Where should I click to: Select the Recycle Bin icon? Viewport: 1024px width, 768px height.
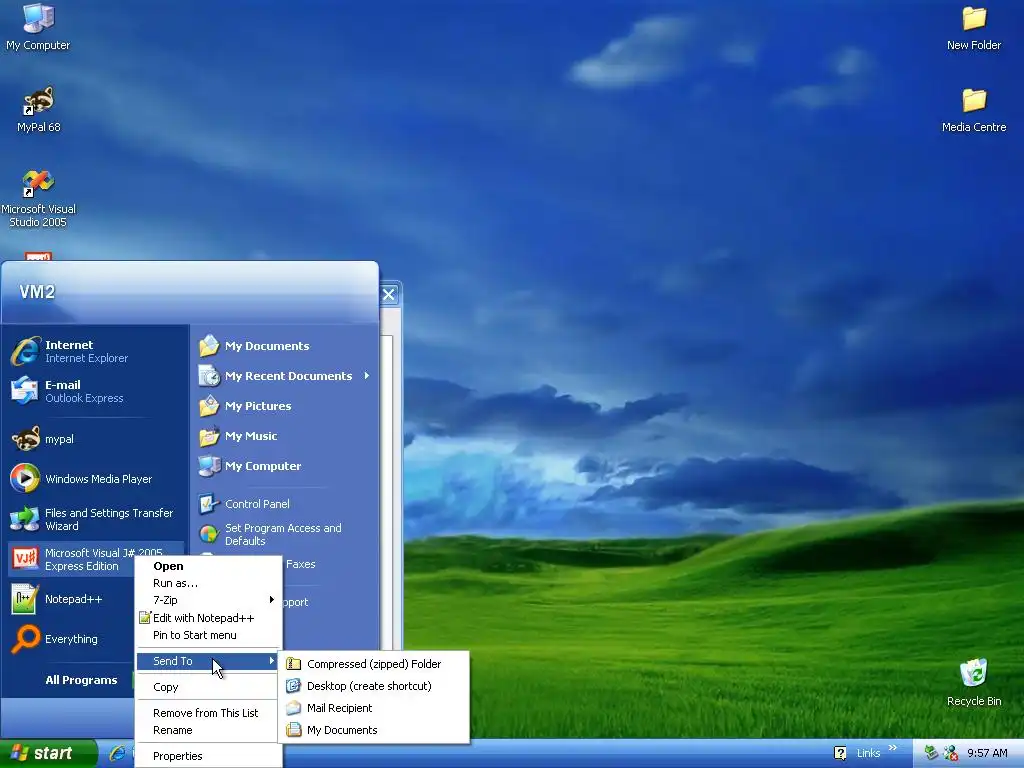[x=974, y=682]
